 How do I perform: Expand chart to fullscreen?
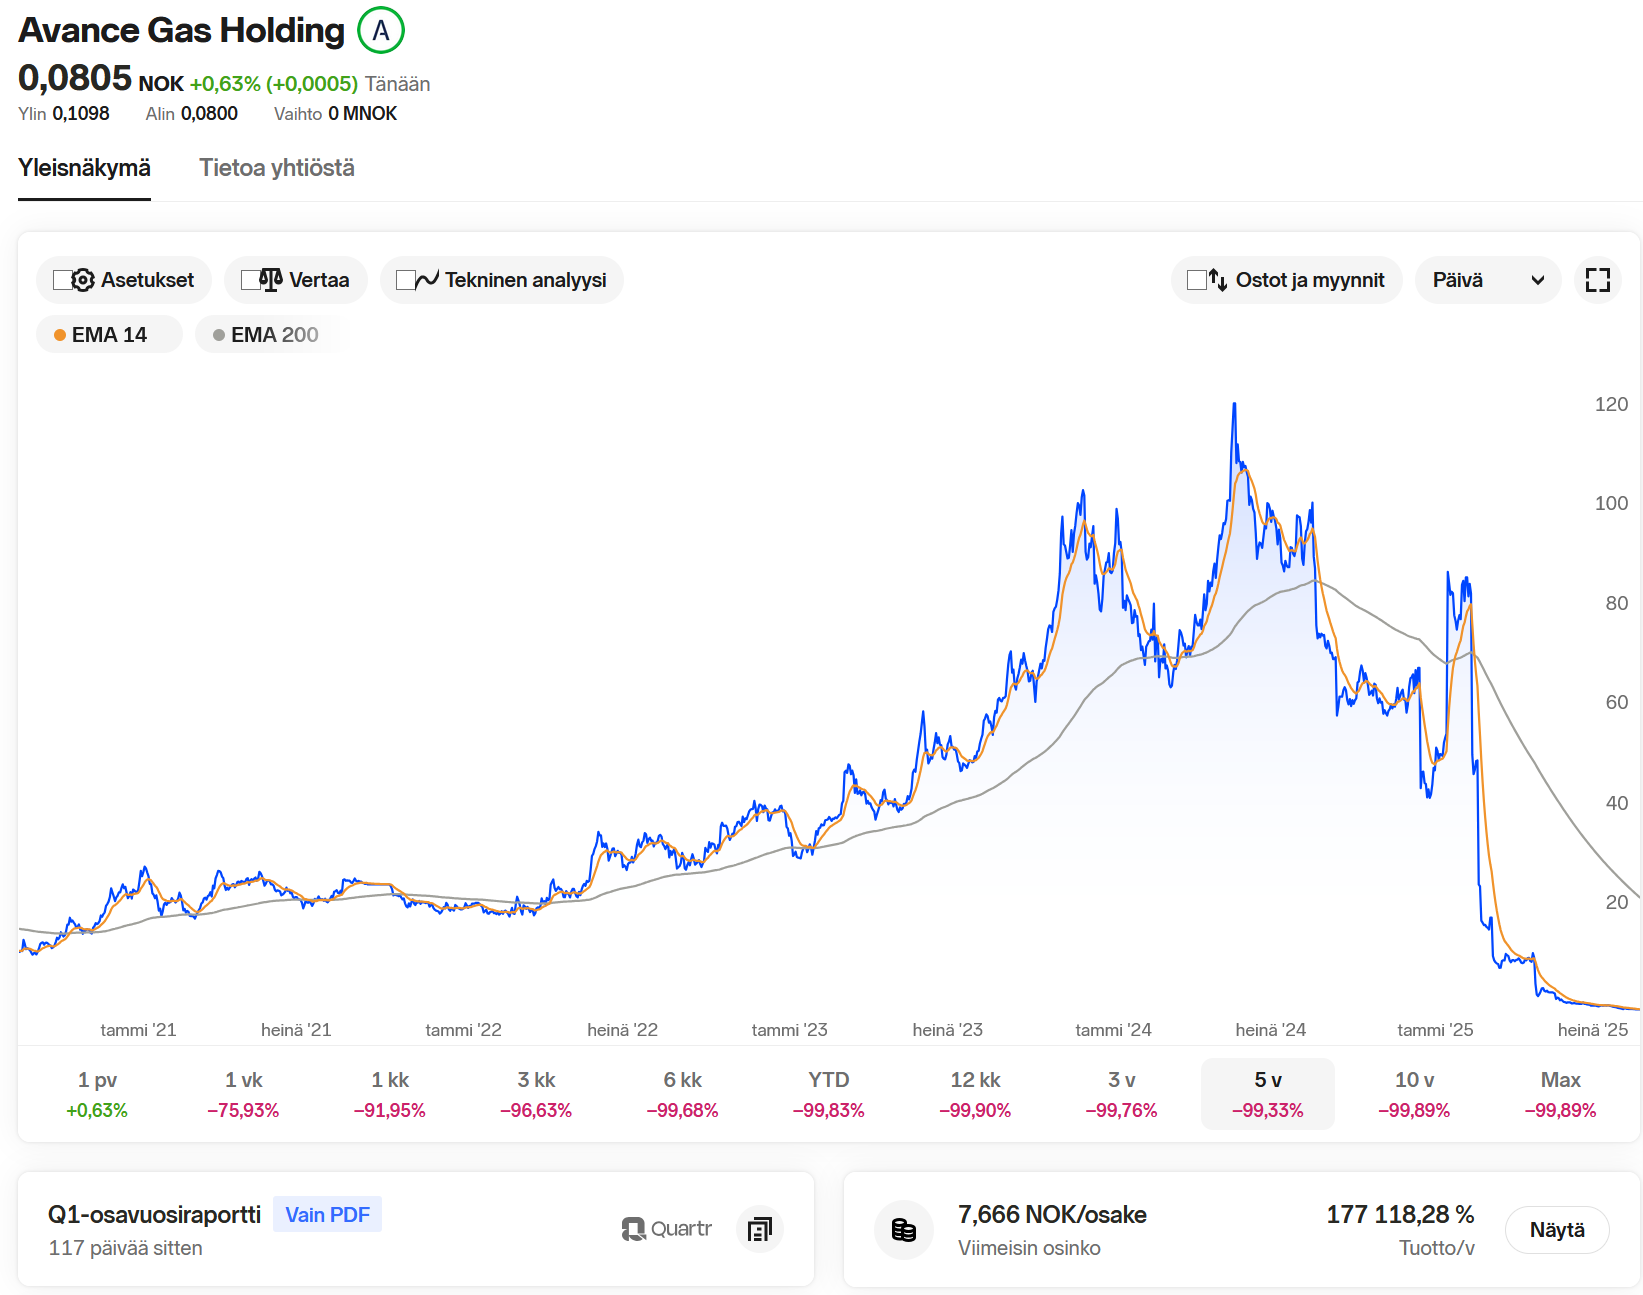(1598, 280)
